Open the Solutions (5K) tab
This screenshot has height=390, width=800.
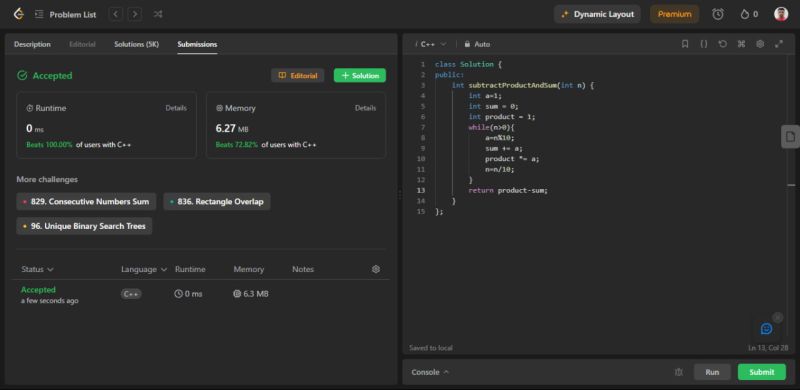click(136, 44)
